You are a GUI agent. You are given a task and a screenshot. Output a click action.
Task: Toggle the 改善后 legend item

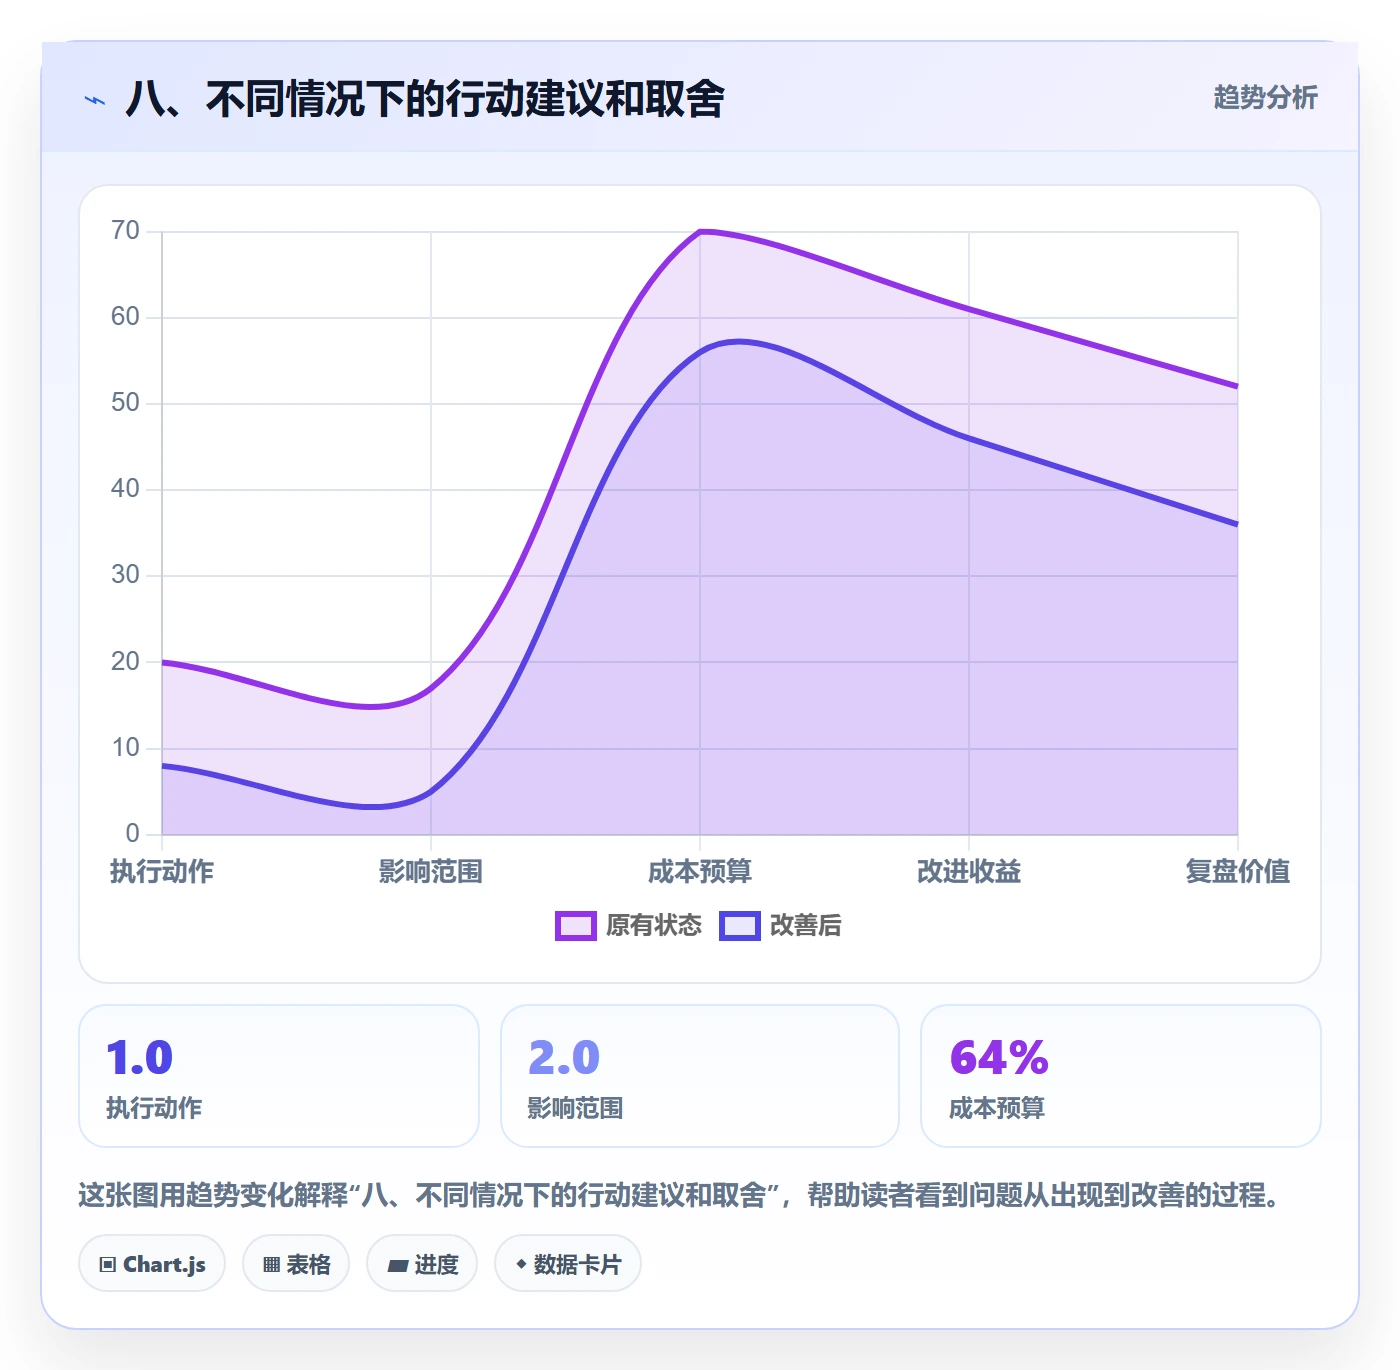781,925
